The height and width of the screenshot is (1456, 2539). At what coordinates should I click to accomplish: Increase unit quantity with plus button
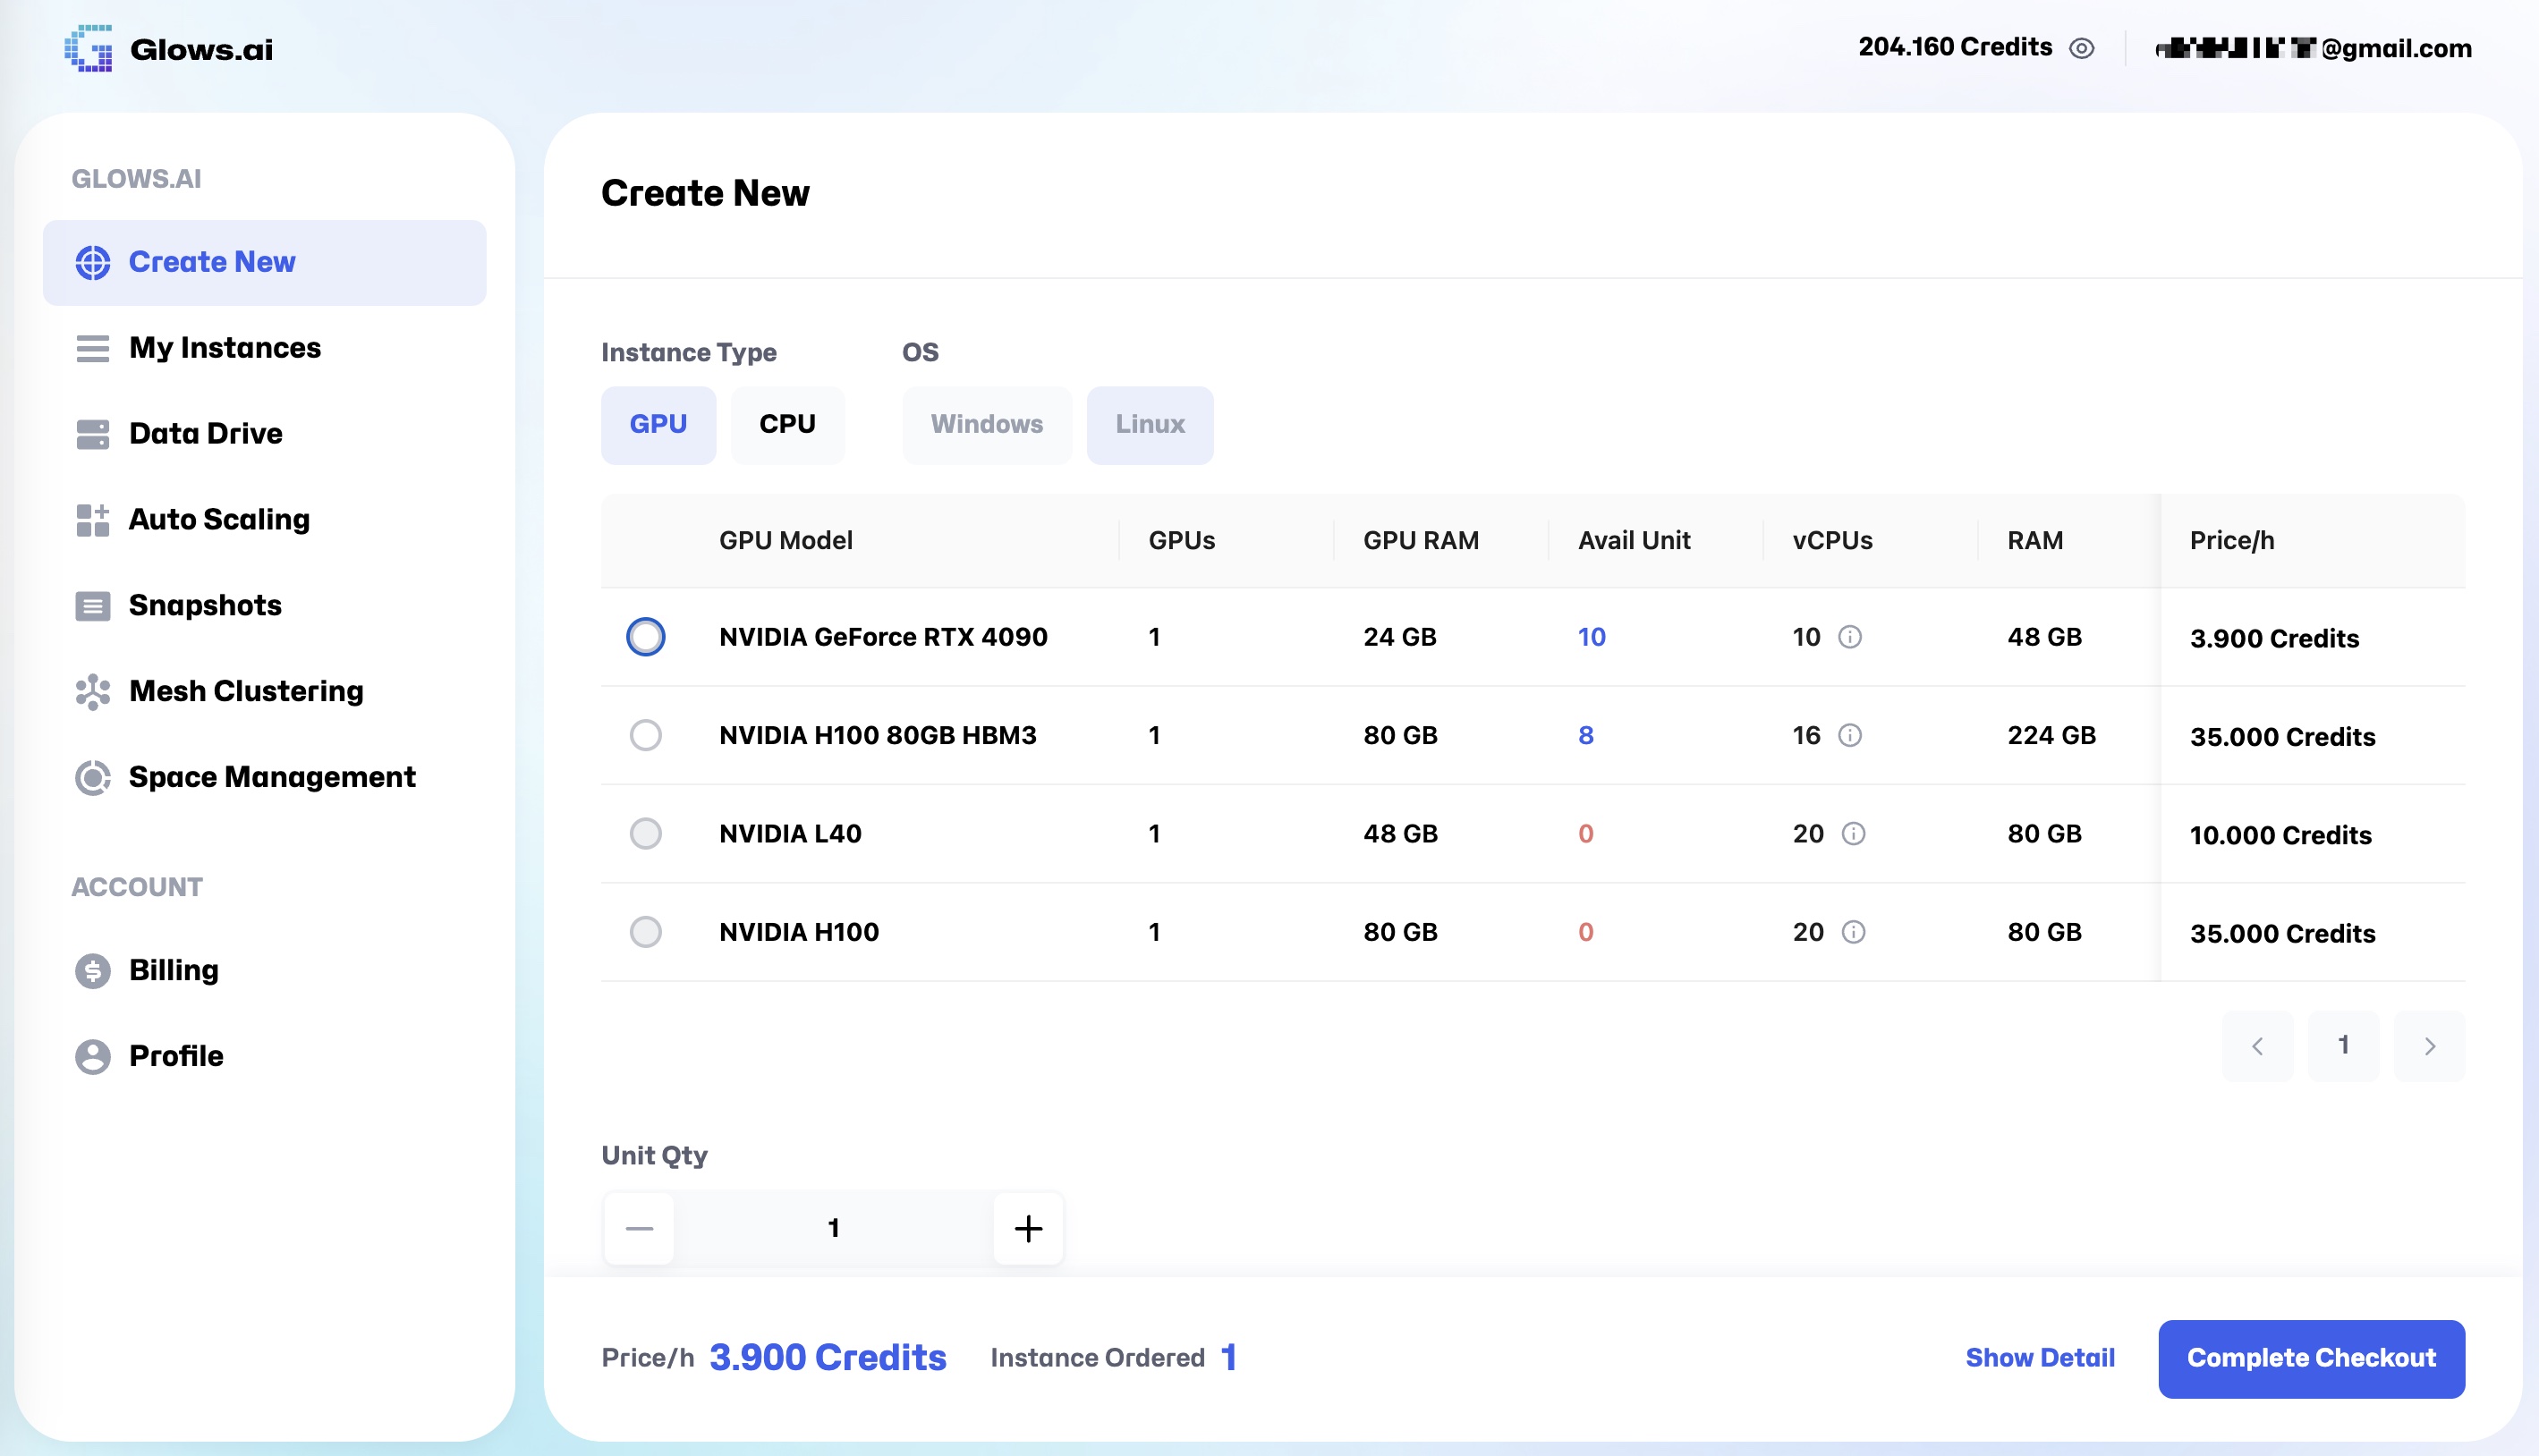coord(1027,1228)
